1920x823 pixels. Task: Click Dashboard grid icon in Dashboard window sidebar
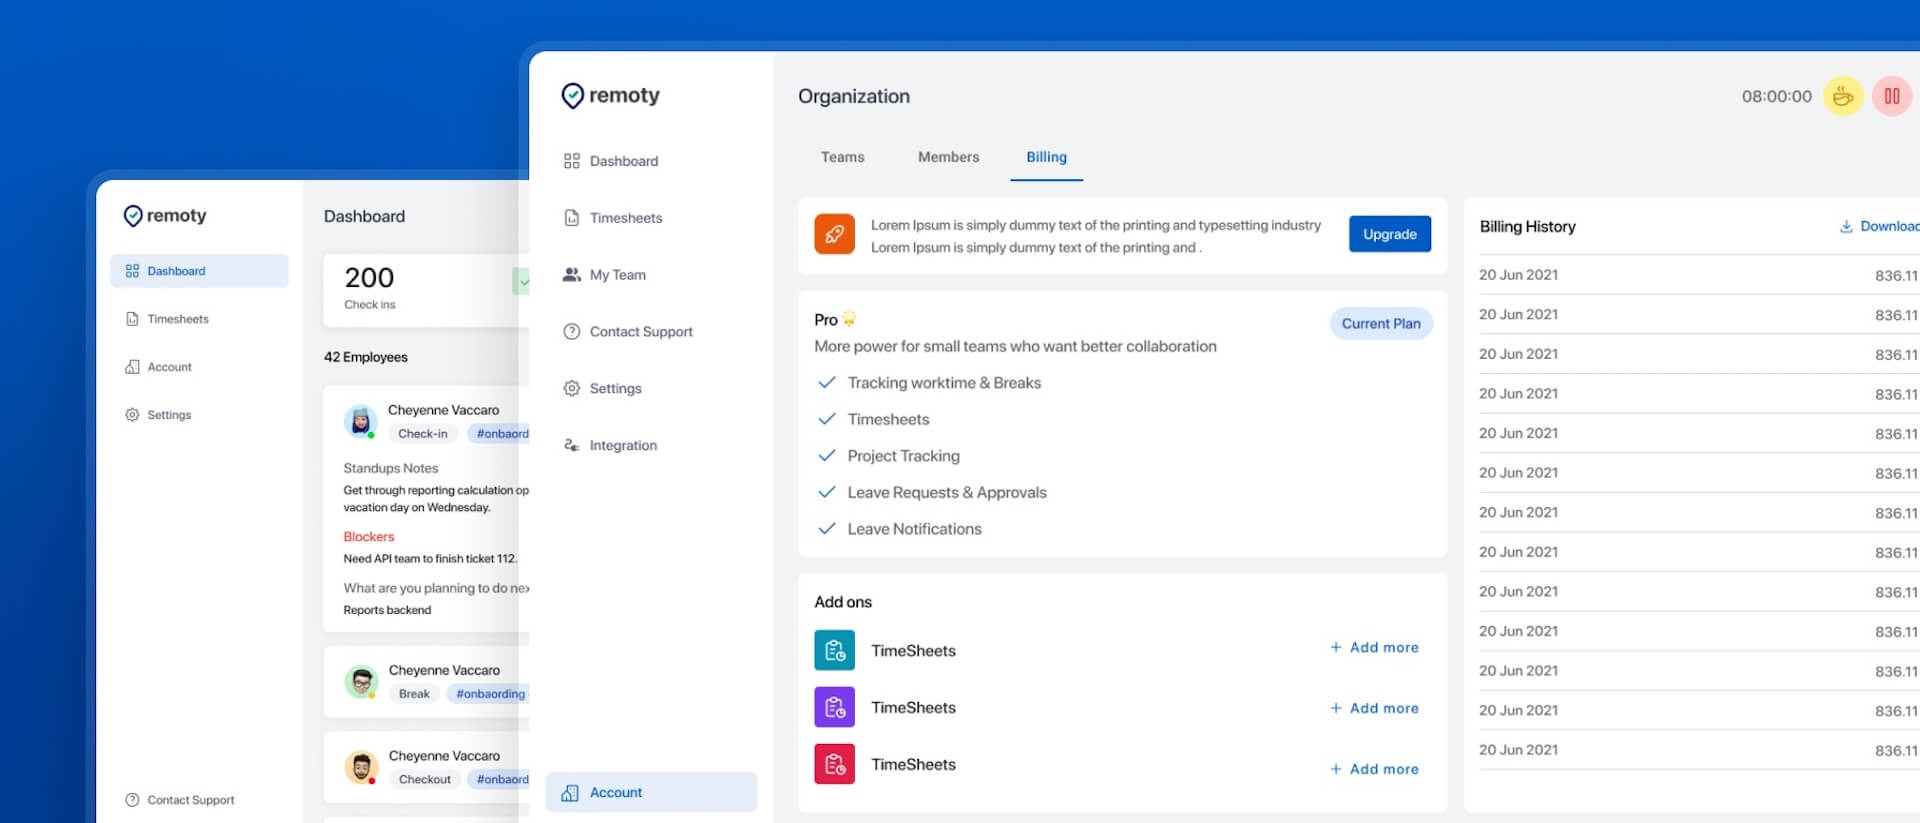(x=132, y=271)
